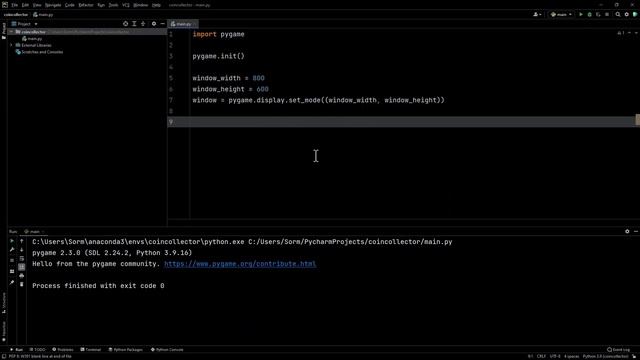The image size is (640, 360).
Task: Expand External Libraries node
Action: point(11,45)
